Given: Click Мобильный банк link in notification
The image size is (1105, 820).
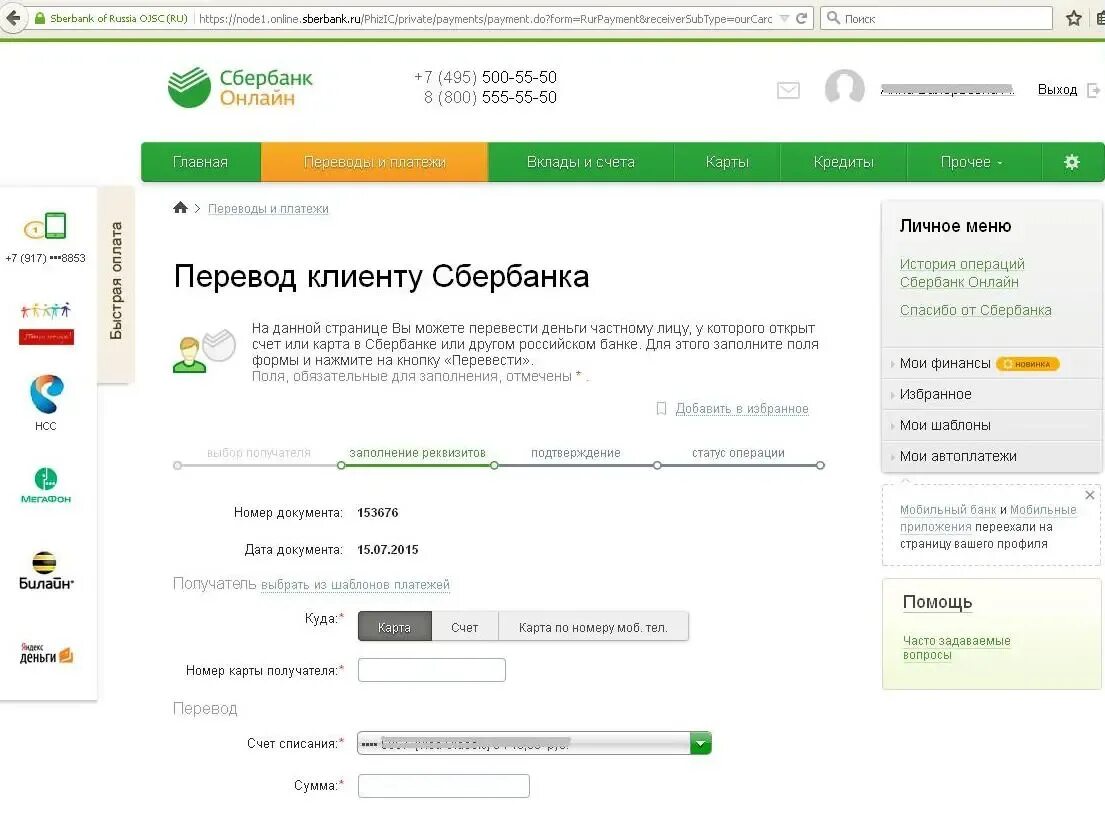Looking at the screenshot, I should [x=948, y=509].
